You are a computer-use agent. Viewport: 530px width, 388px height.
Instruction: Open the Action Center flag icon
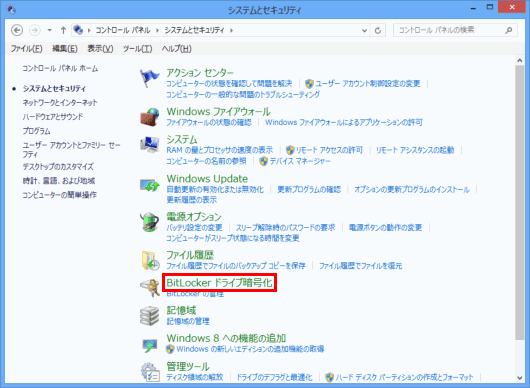coord(149,78)
